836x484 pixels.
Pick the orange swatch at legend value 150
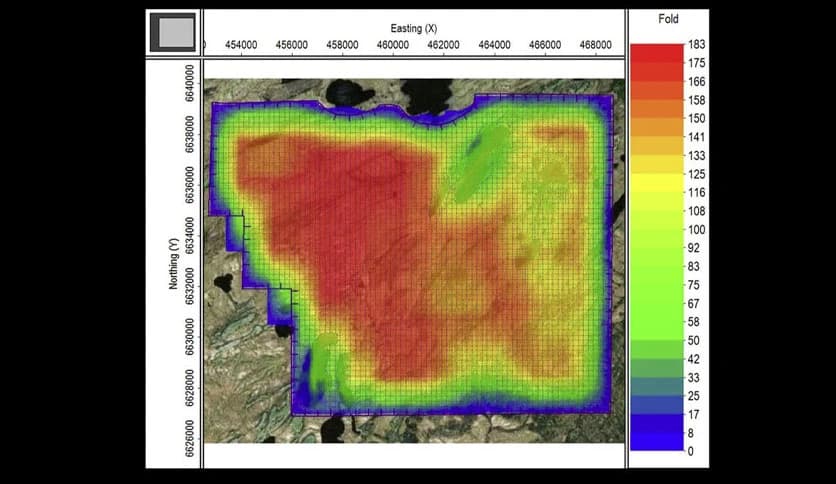point(655,118)
